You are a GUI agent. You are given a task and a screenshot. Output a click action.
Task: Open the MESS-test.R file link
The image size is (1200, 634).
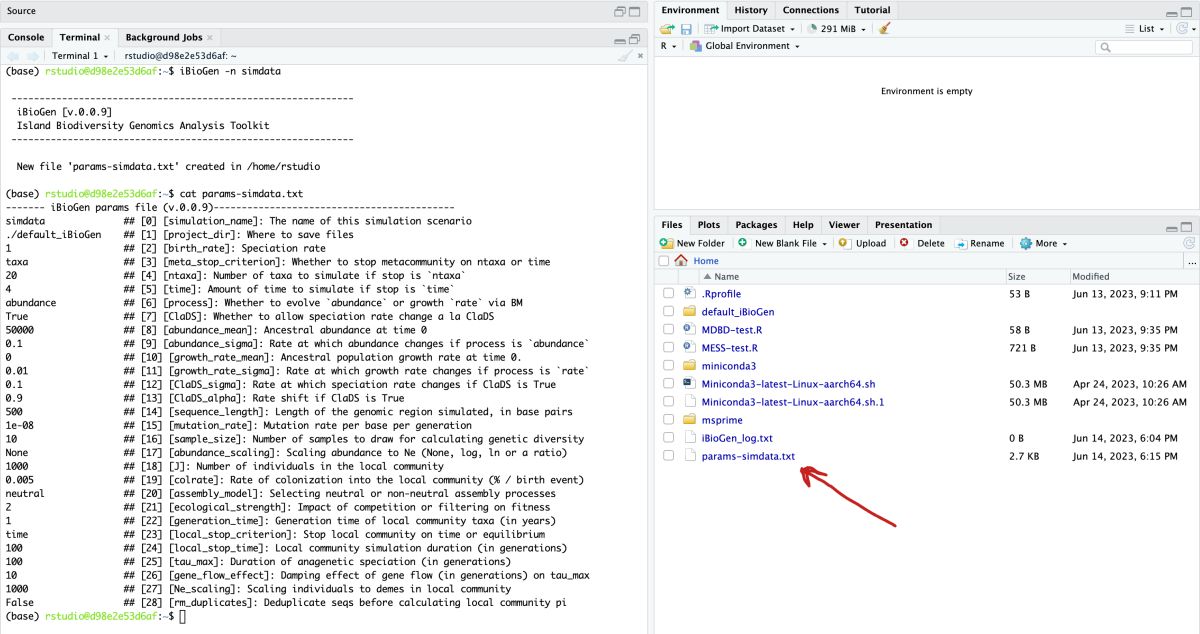(x=729, y=348)
